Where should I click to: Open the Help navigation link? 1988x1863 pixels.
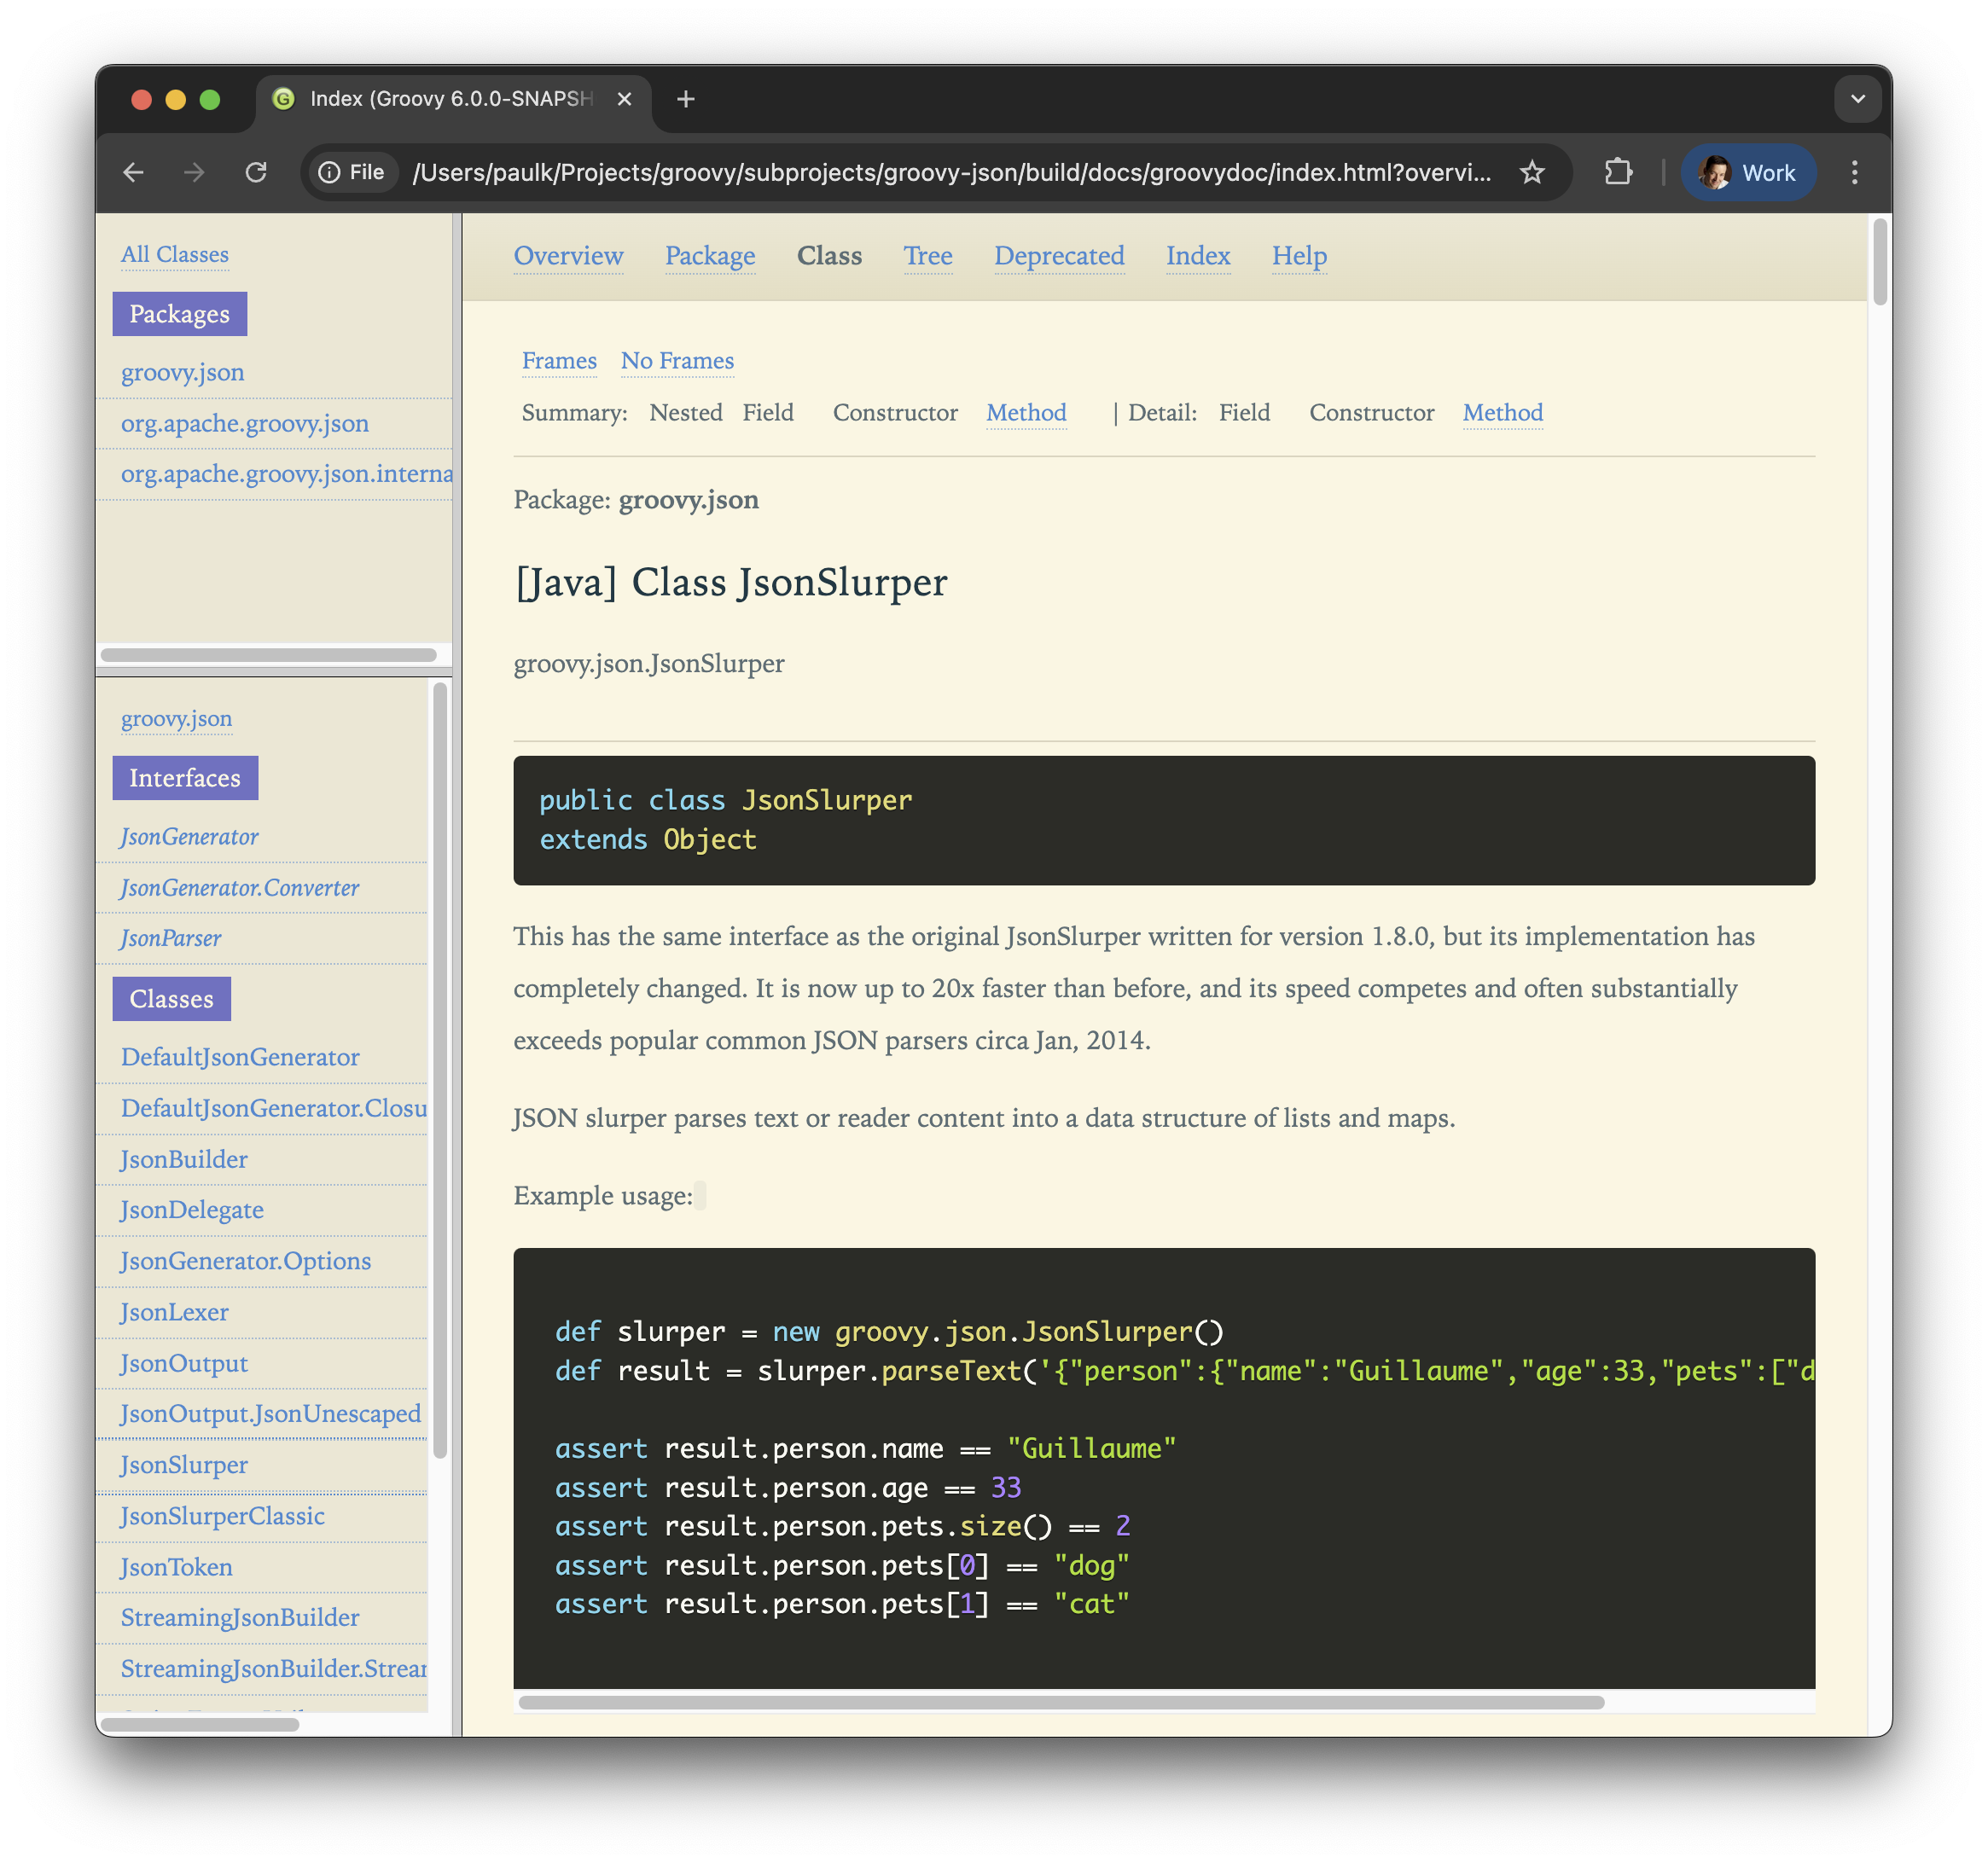coord(1299,256)
